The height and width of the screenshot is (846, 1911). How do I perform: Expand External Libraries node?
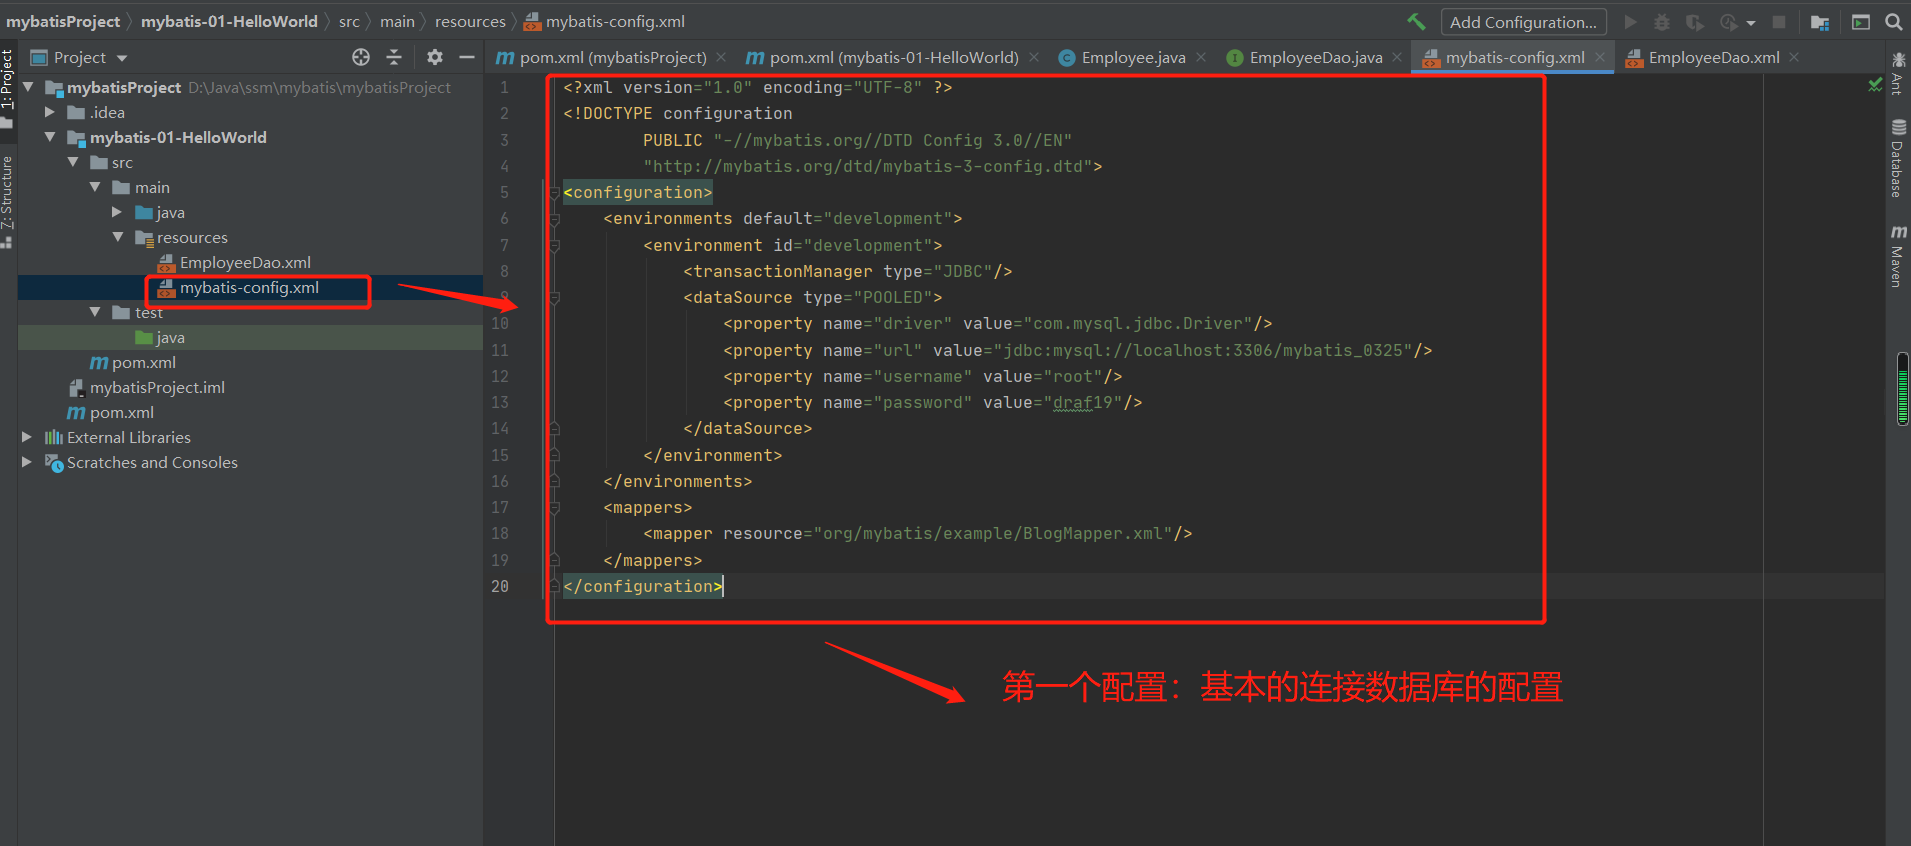click(27, 437)
